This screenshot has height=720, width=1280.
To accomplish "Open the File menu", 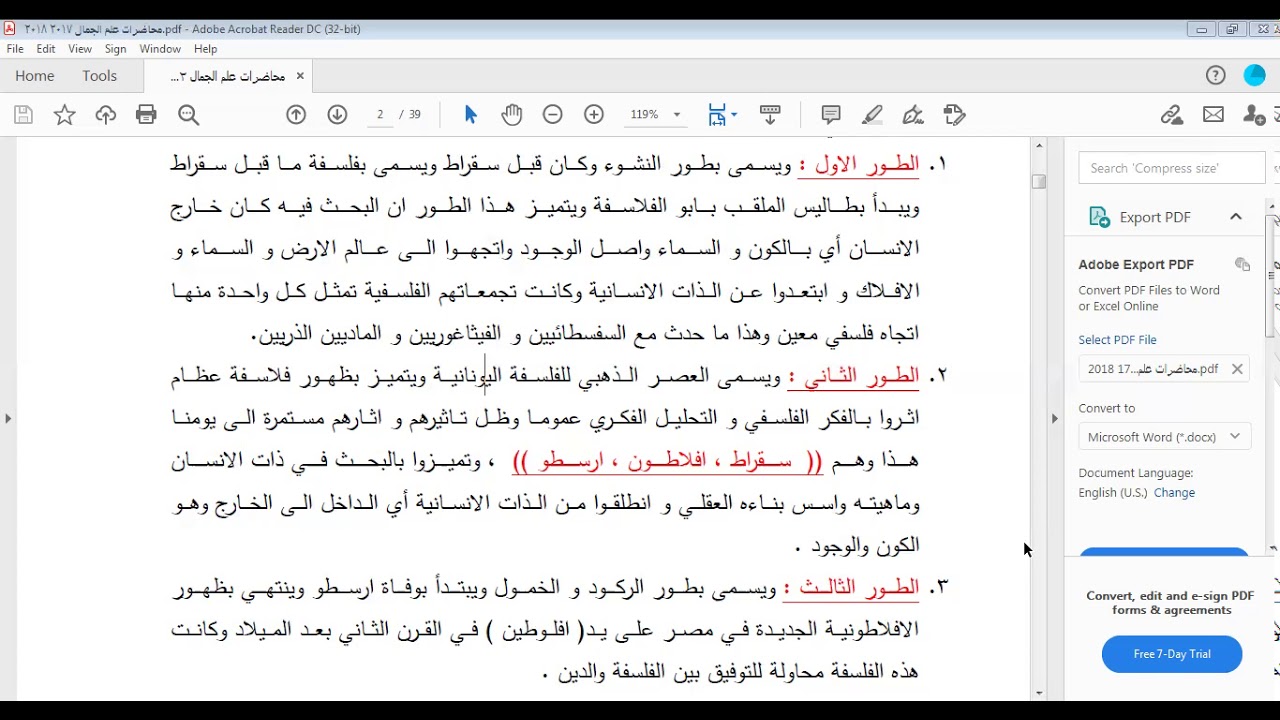I will 15,49.
